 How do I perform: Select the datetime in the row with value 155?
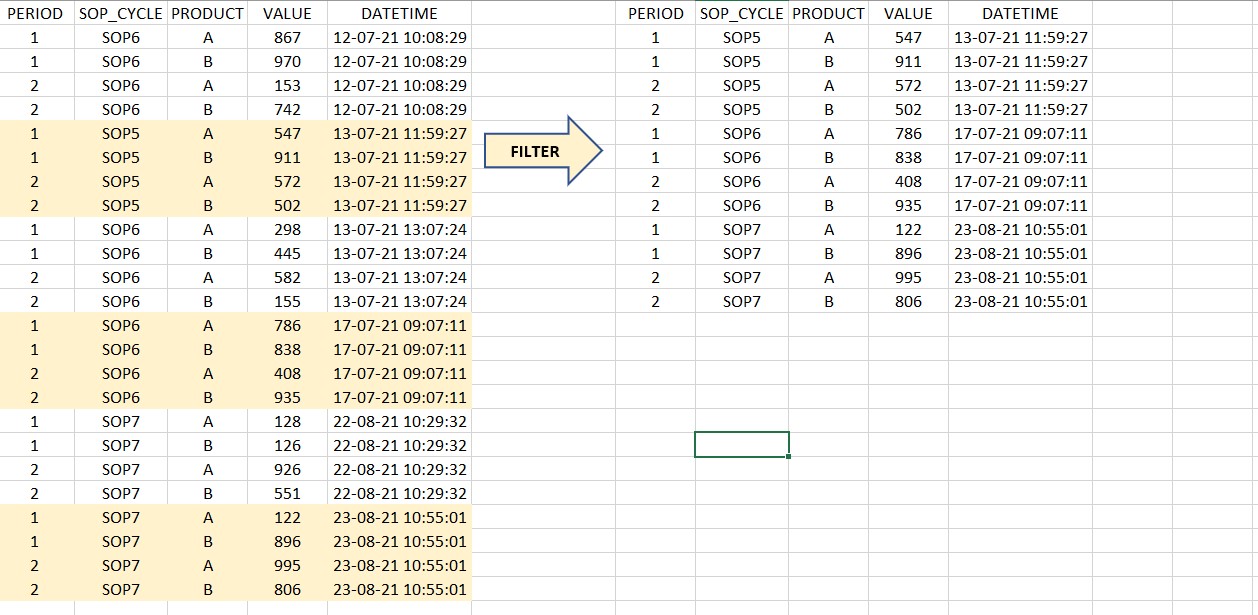pos(399,301)
